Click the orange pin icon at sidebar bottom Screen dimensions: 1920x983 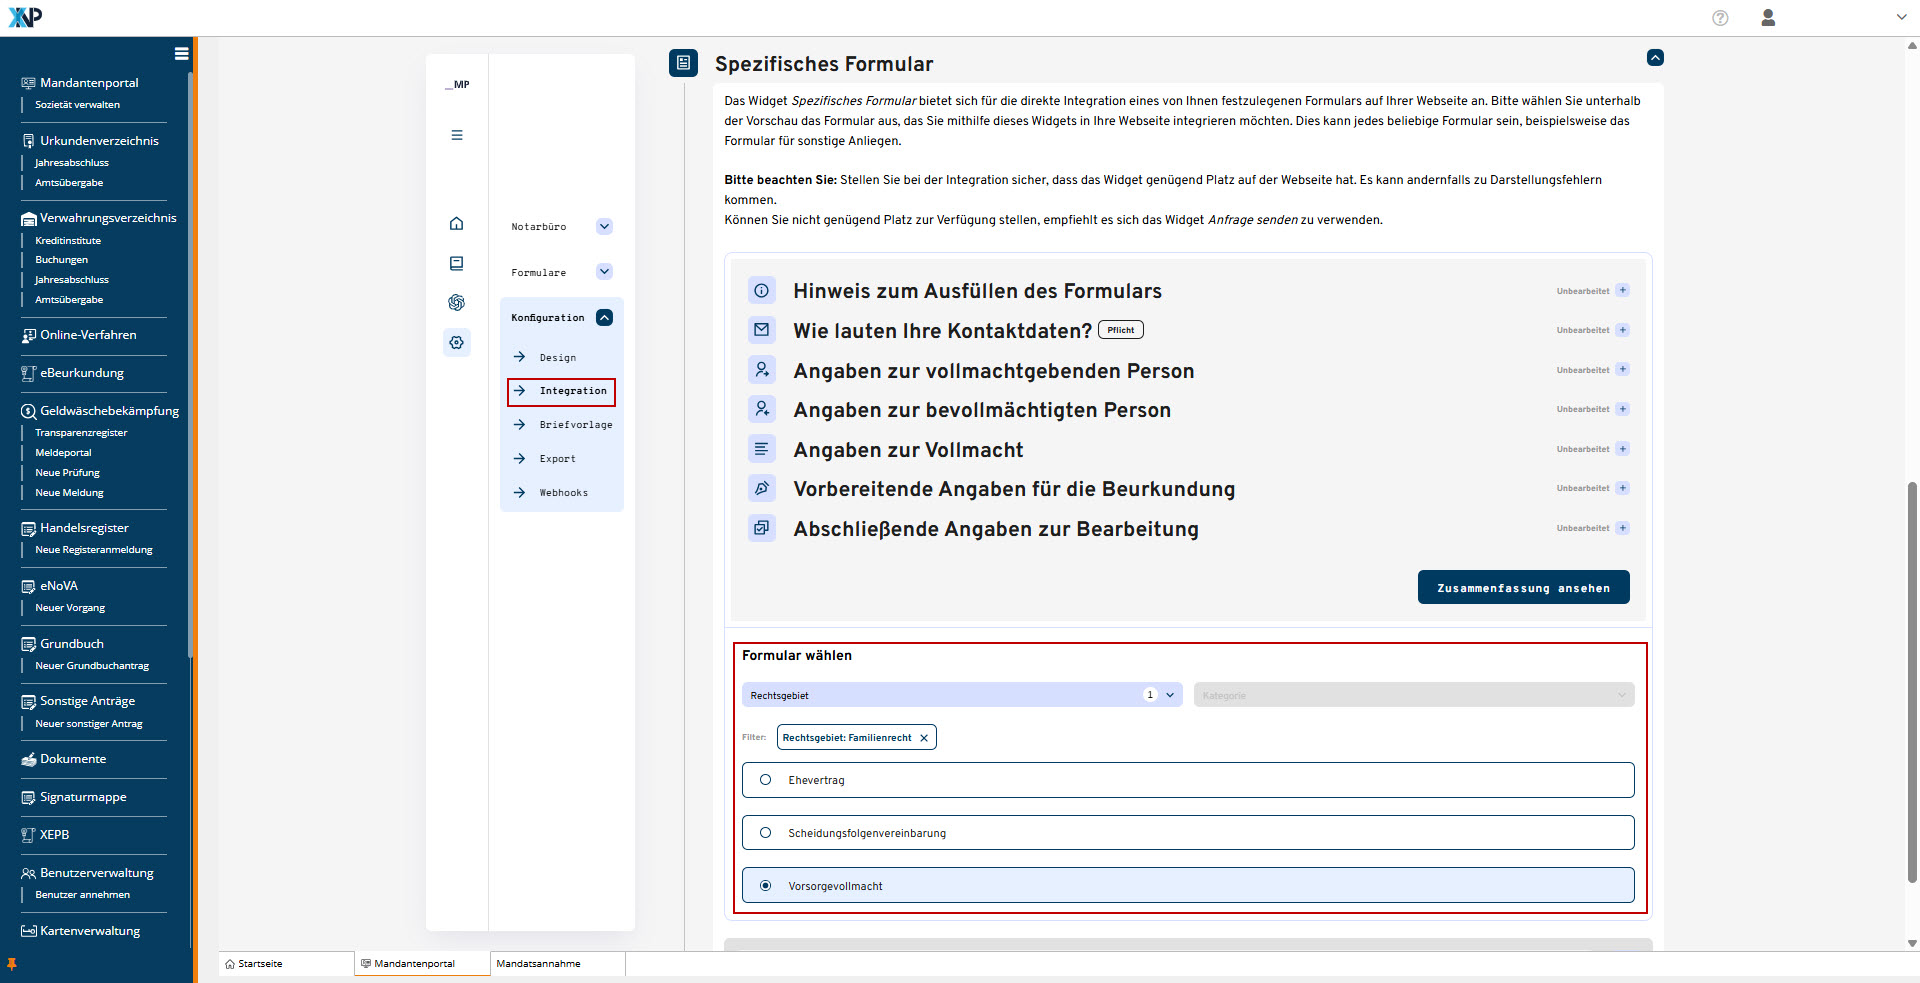(x=12, y=964)
